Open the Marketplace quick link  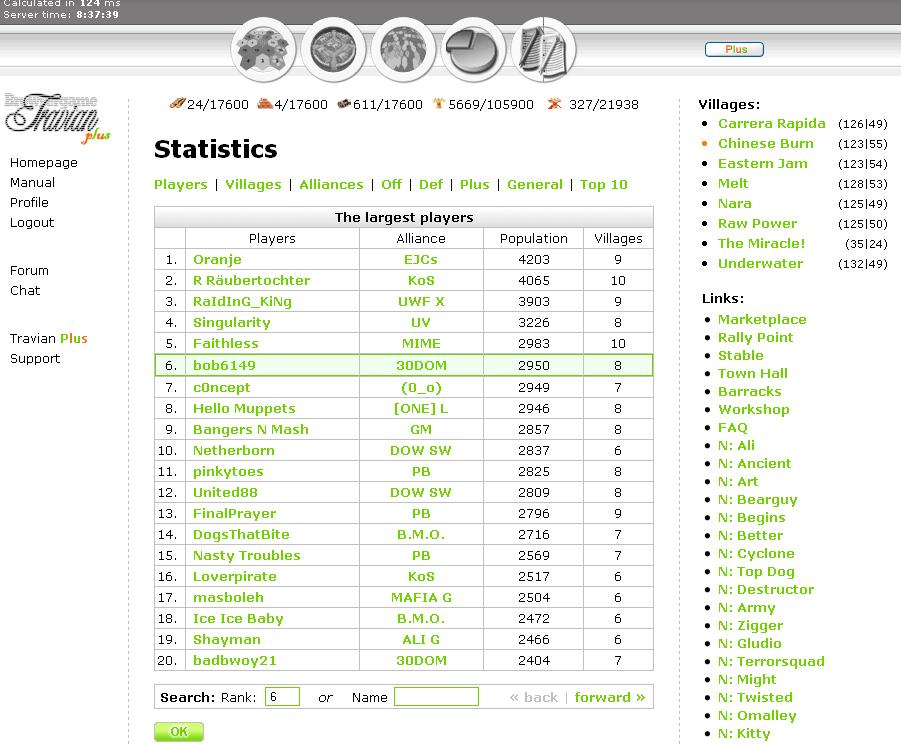(761, 319)
